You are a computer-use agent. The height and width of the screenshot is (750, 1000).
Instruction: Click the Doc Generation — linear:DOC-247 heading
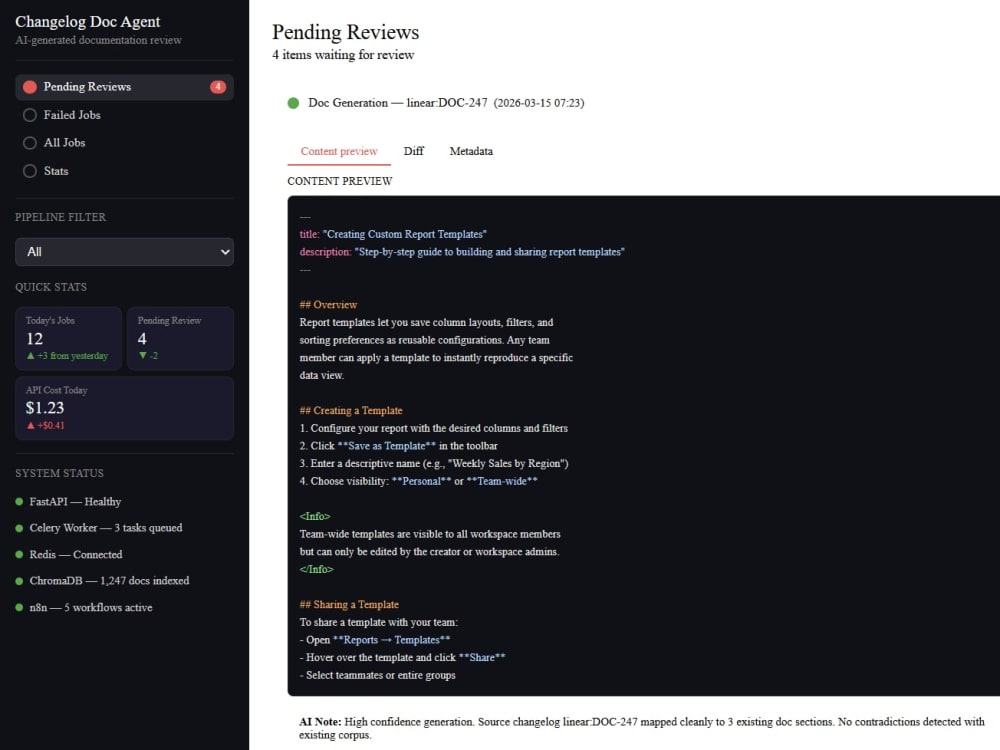click(398, 103)
